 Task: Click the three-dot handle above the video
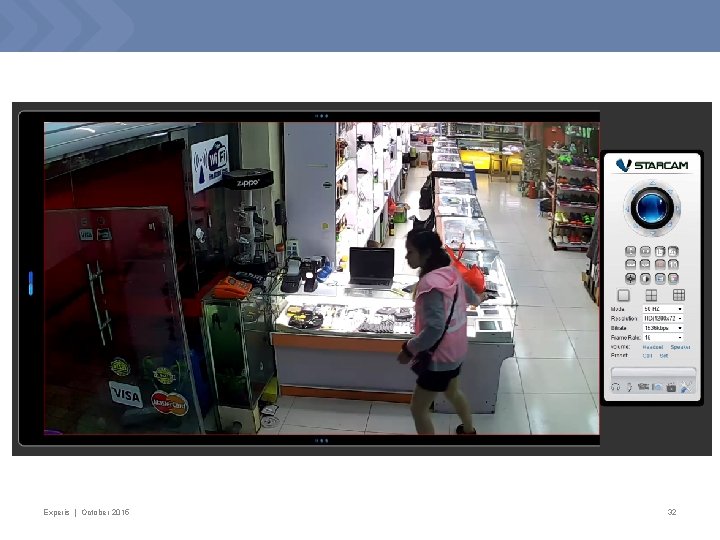point(321,116)
